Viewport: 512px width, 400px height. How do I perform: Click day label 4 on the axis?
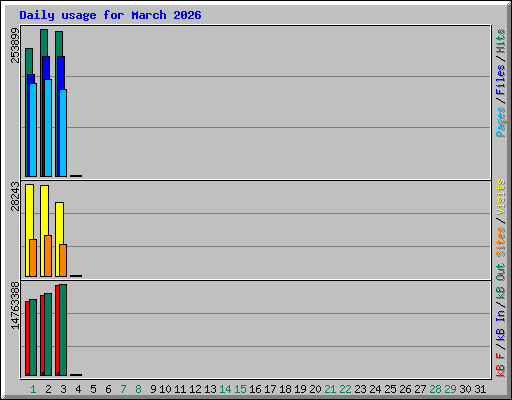click(78, 389)
